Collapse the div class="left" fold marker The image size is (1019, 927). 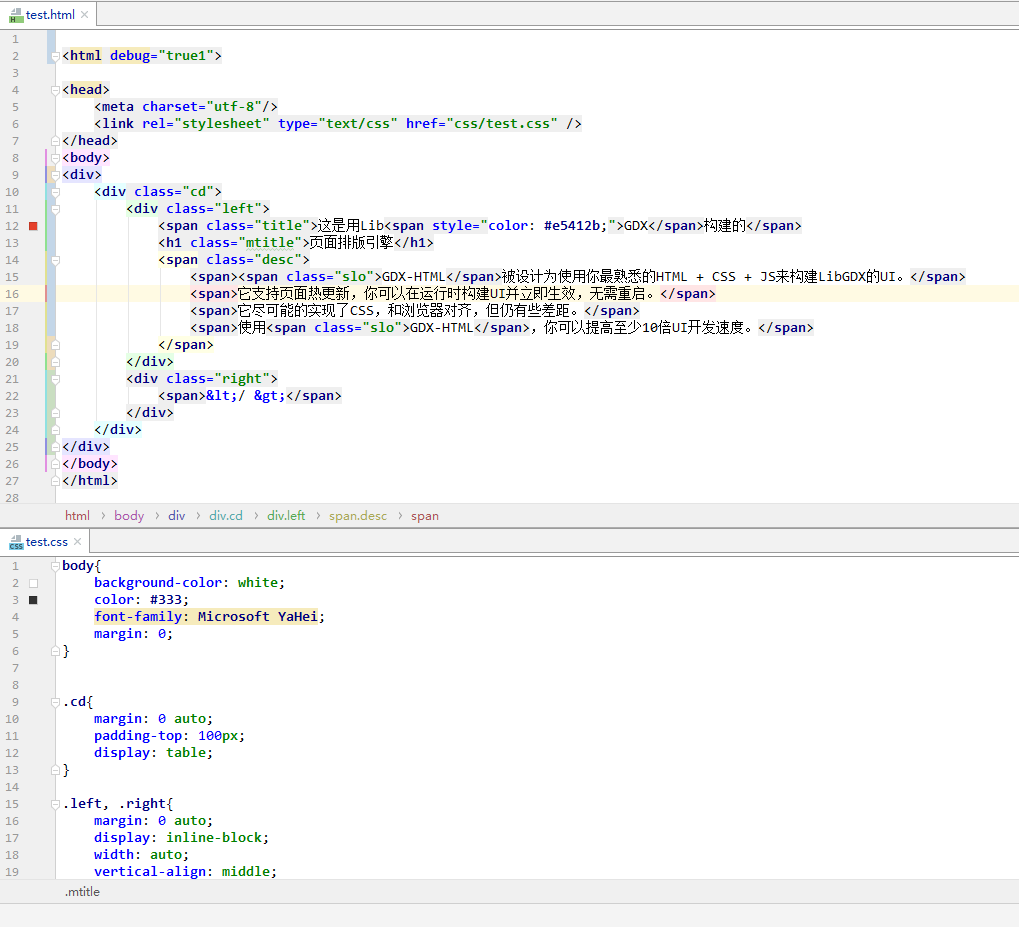point(56,209)
